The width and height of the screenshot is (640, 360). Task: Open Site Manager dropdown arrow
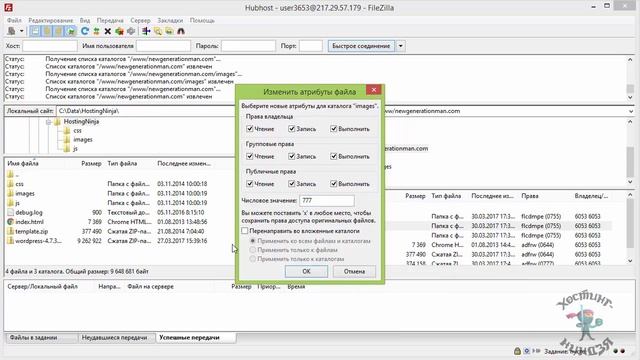click(x=22, y=31)
